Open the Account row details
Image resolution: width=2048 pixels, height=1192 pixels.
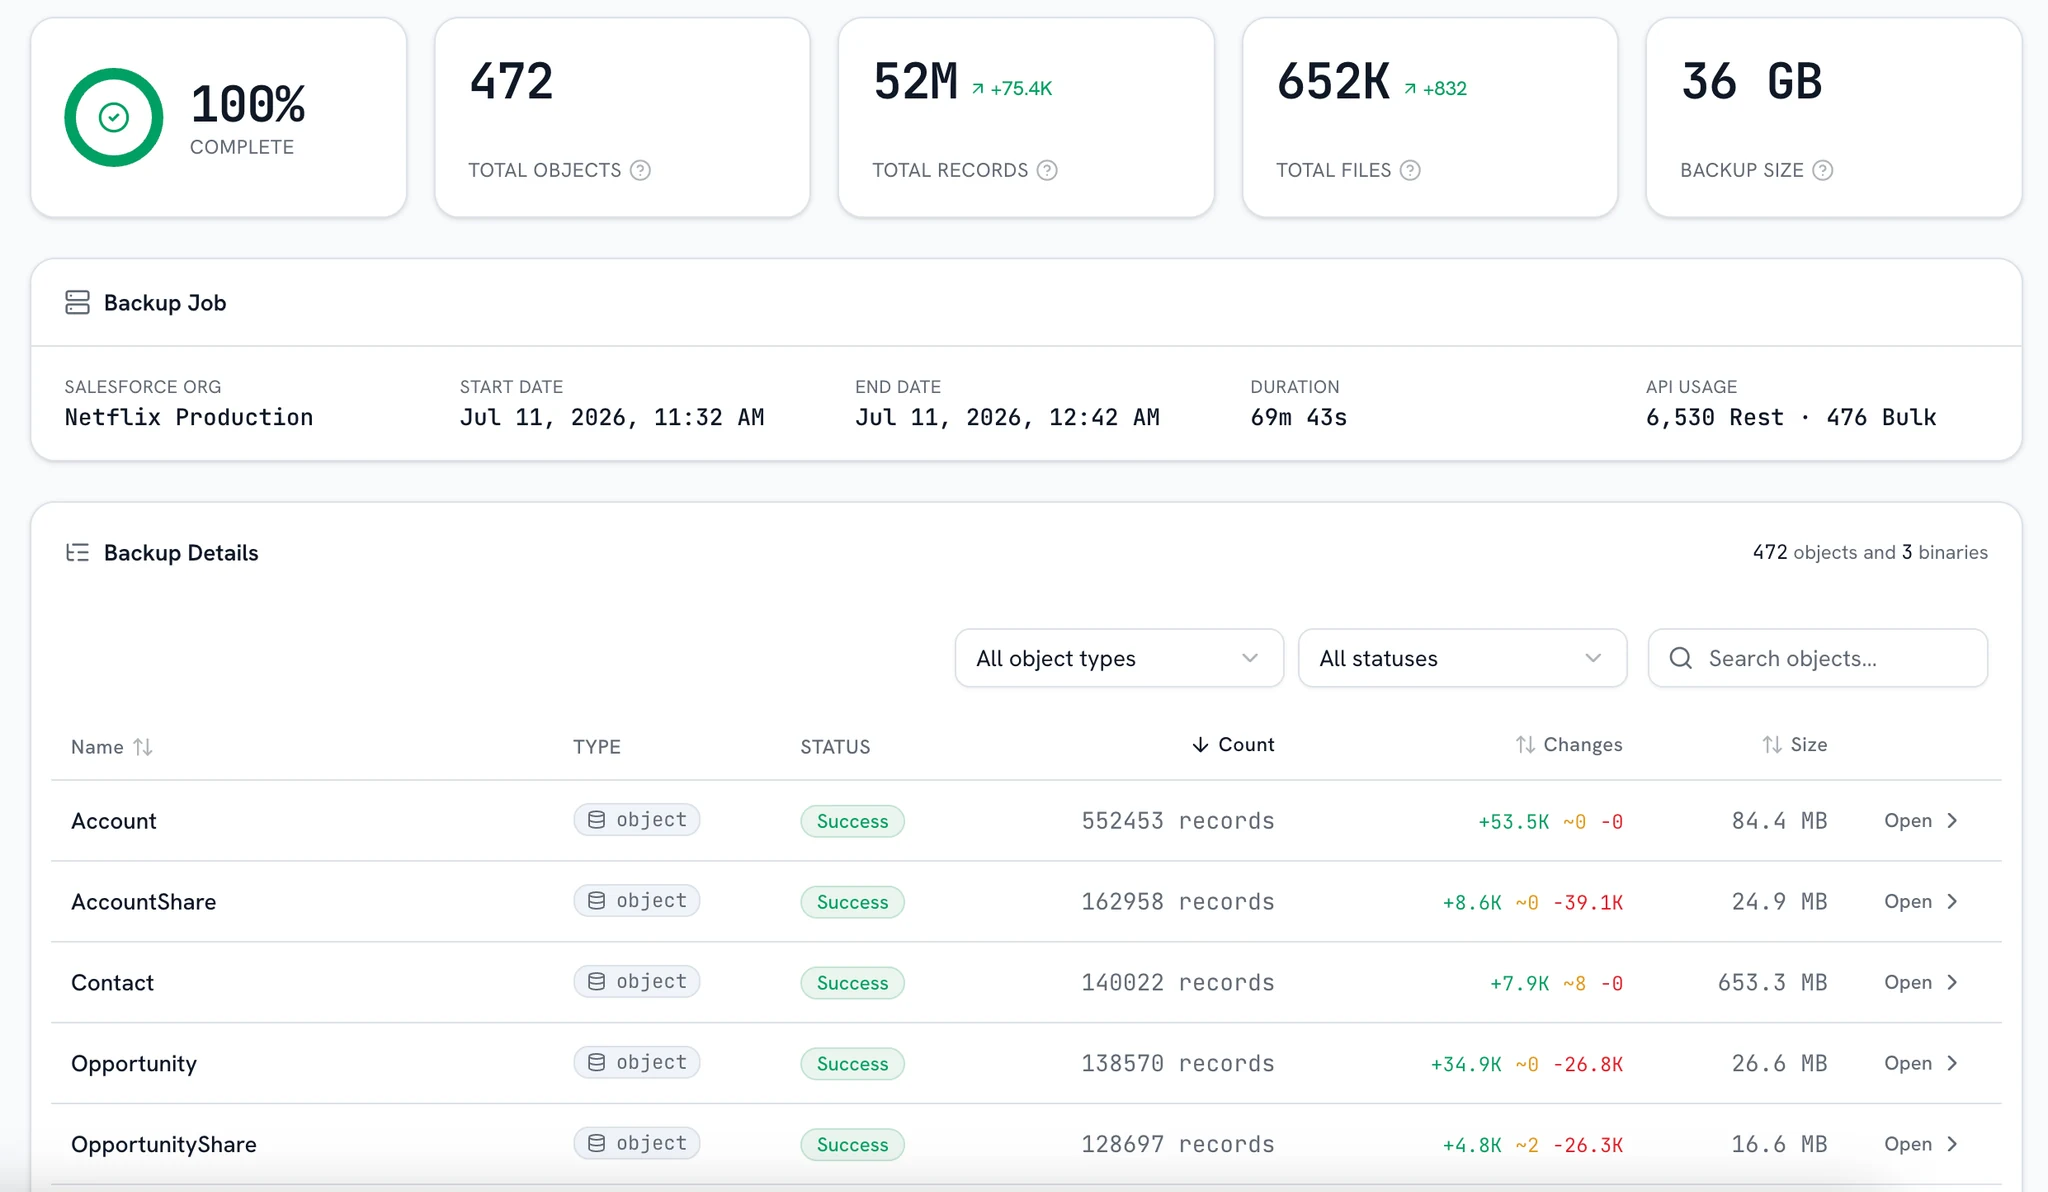tap(1920, 821)
